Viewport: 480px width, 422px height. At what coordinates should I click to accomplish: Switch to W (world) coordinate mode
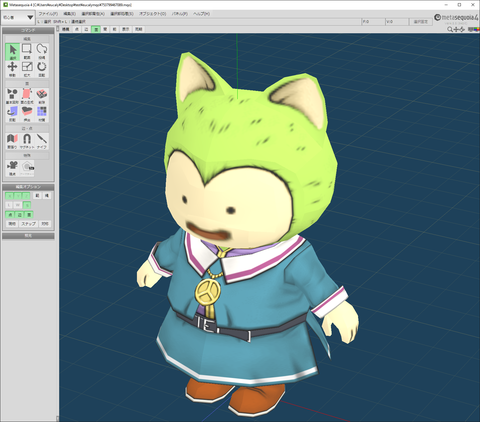point(18,205)
